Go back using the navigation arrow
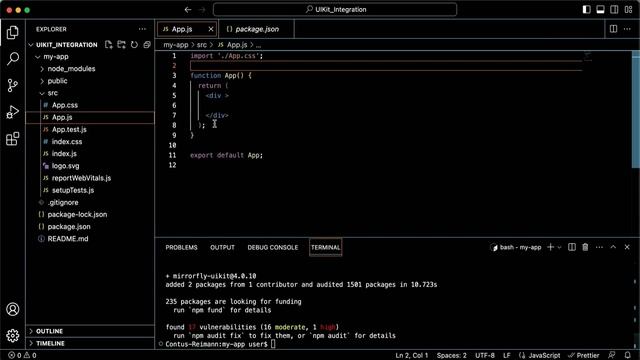 pyautogui.click(x=188, y=9)
